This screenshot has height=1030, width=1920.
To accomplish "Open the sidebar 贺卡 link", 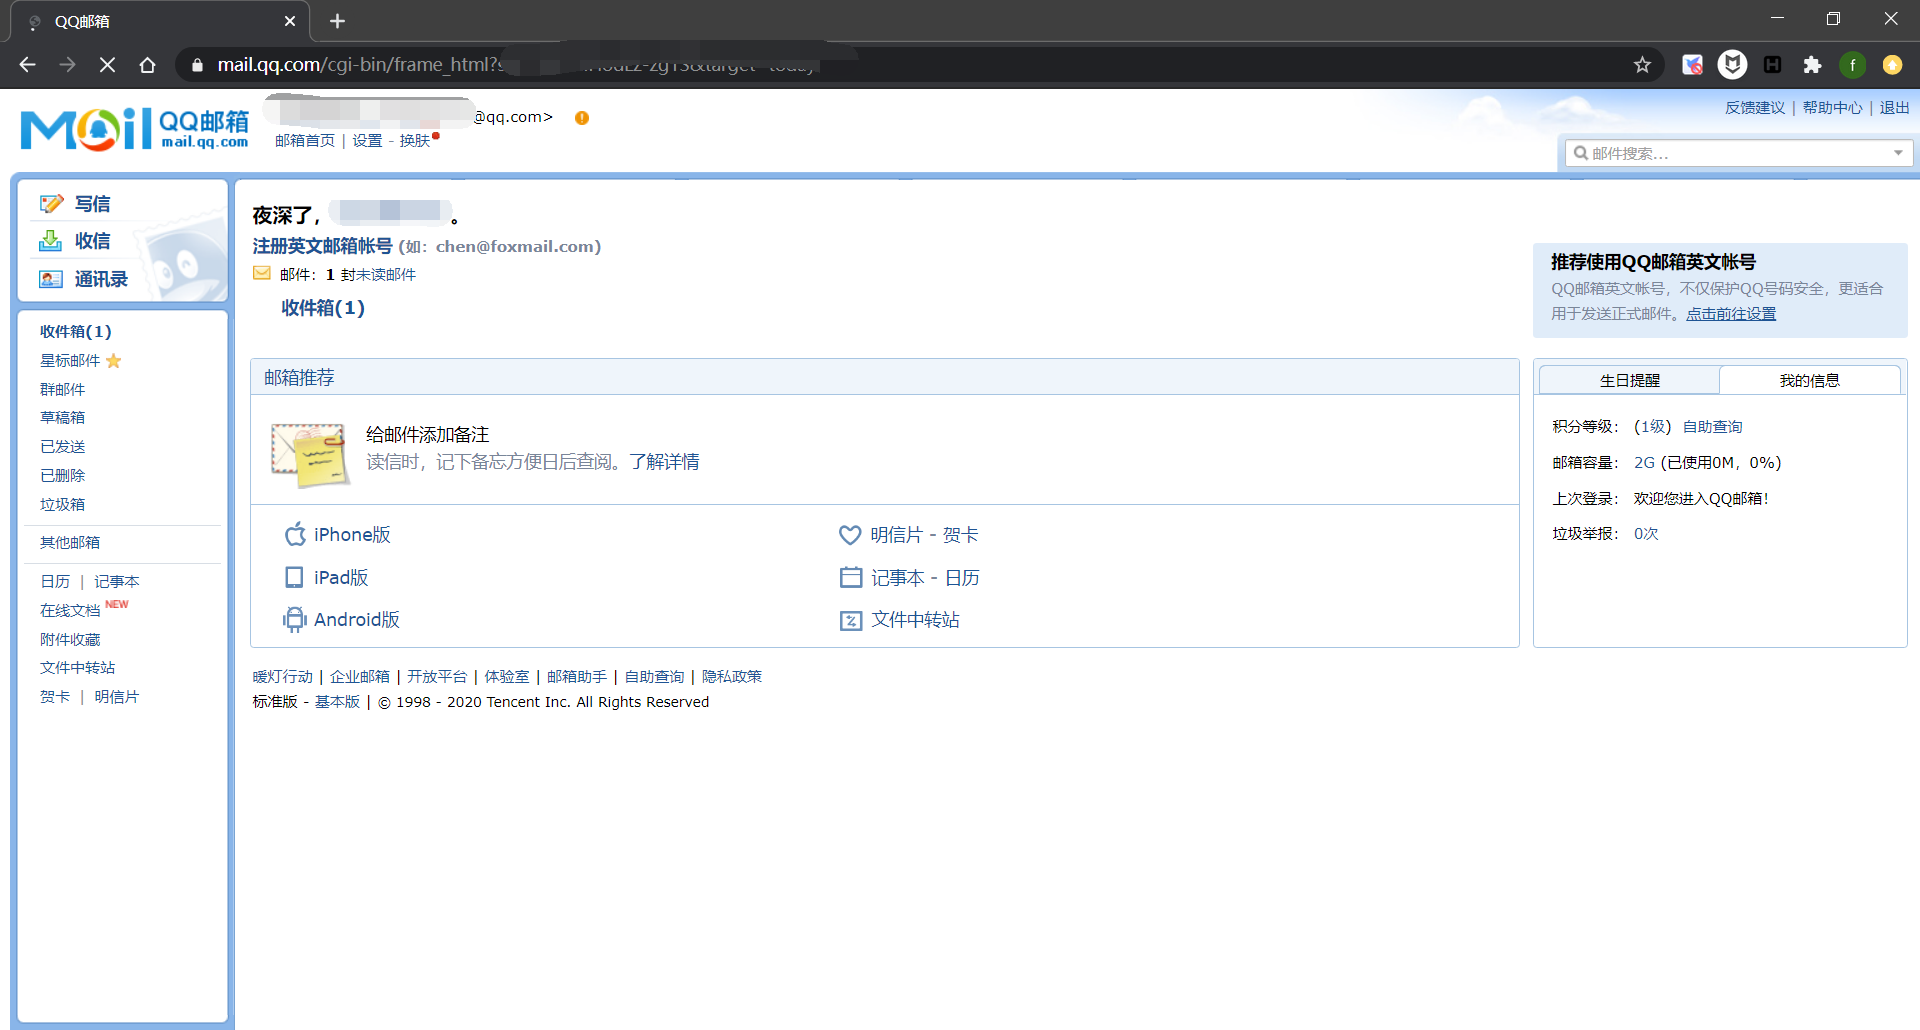I will pyautogui.click(x=55, y=697).
